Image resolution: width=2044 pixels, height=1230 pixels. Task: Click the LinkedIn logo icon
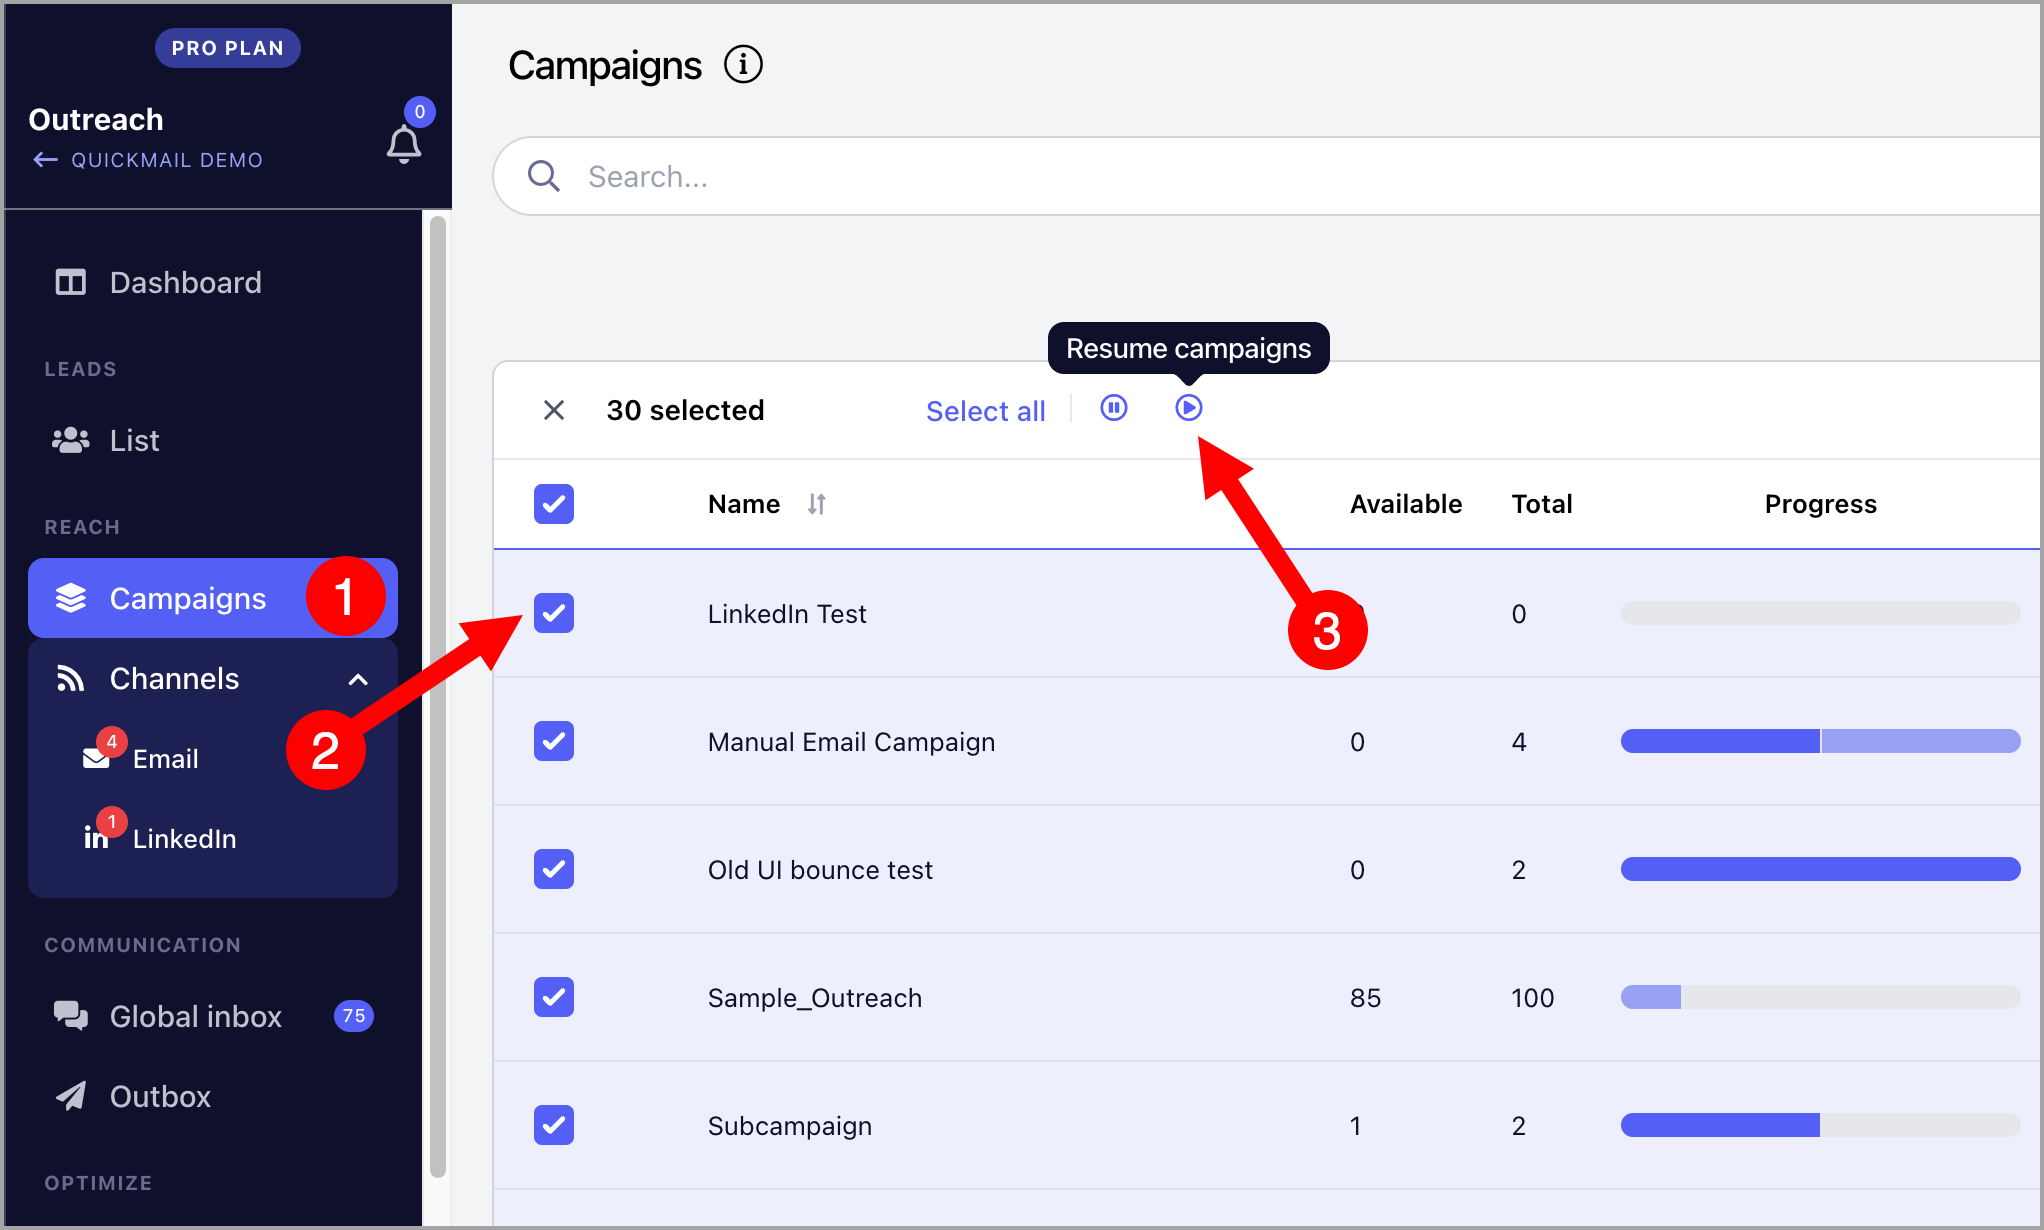(x=96, y=838)
